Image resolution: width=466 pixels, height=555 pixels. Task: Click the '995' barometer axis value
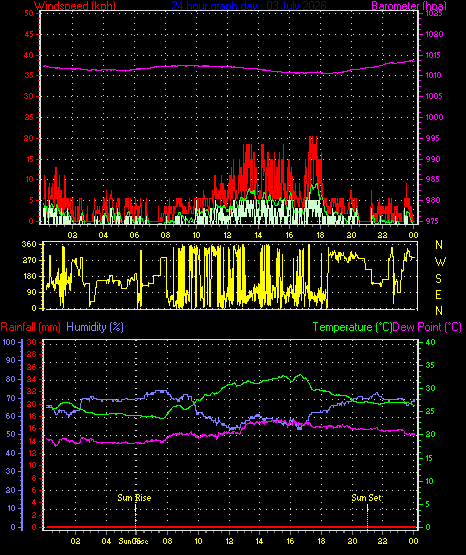(433, 138)
